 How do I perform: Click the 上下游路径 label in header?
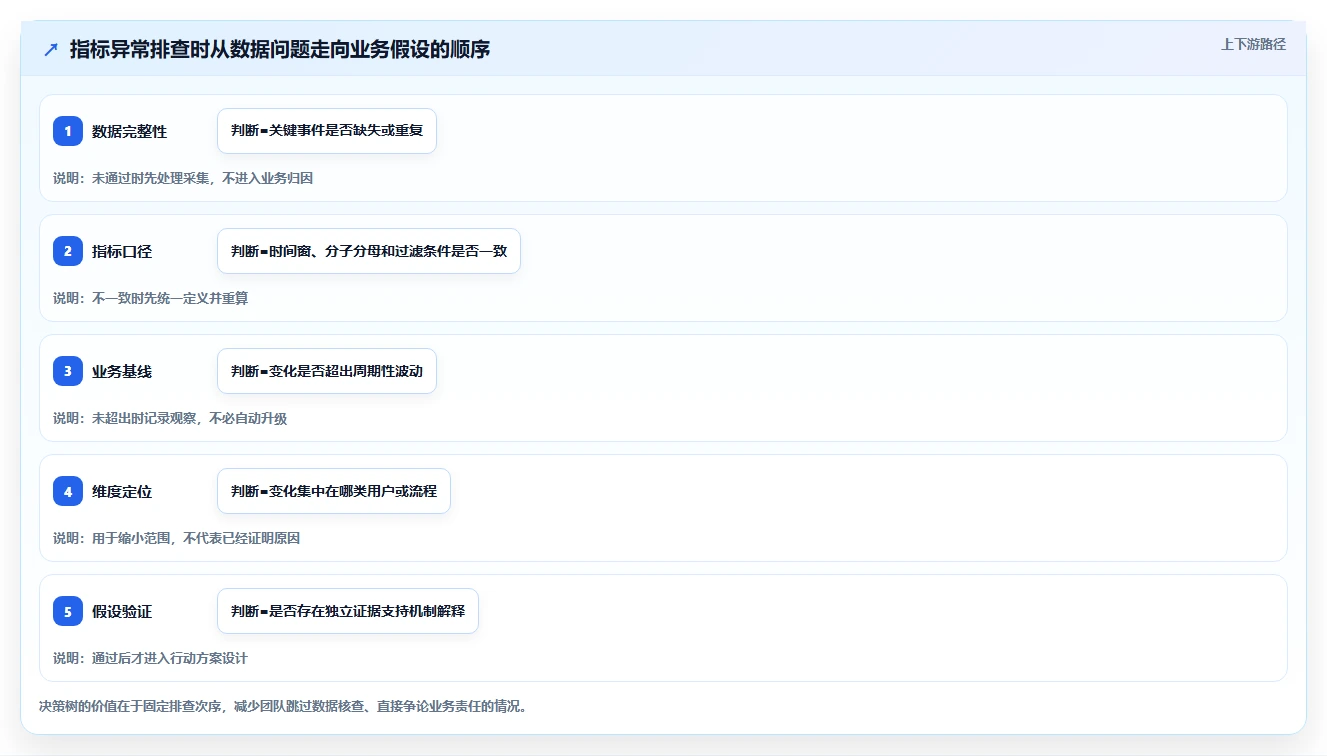pos(1253,44)
